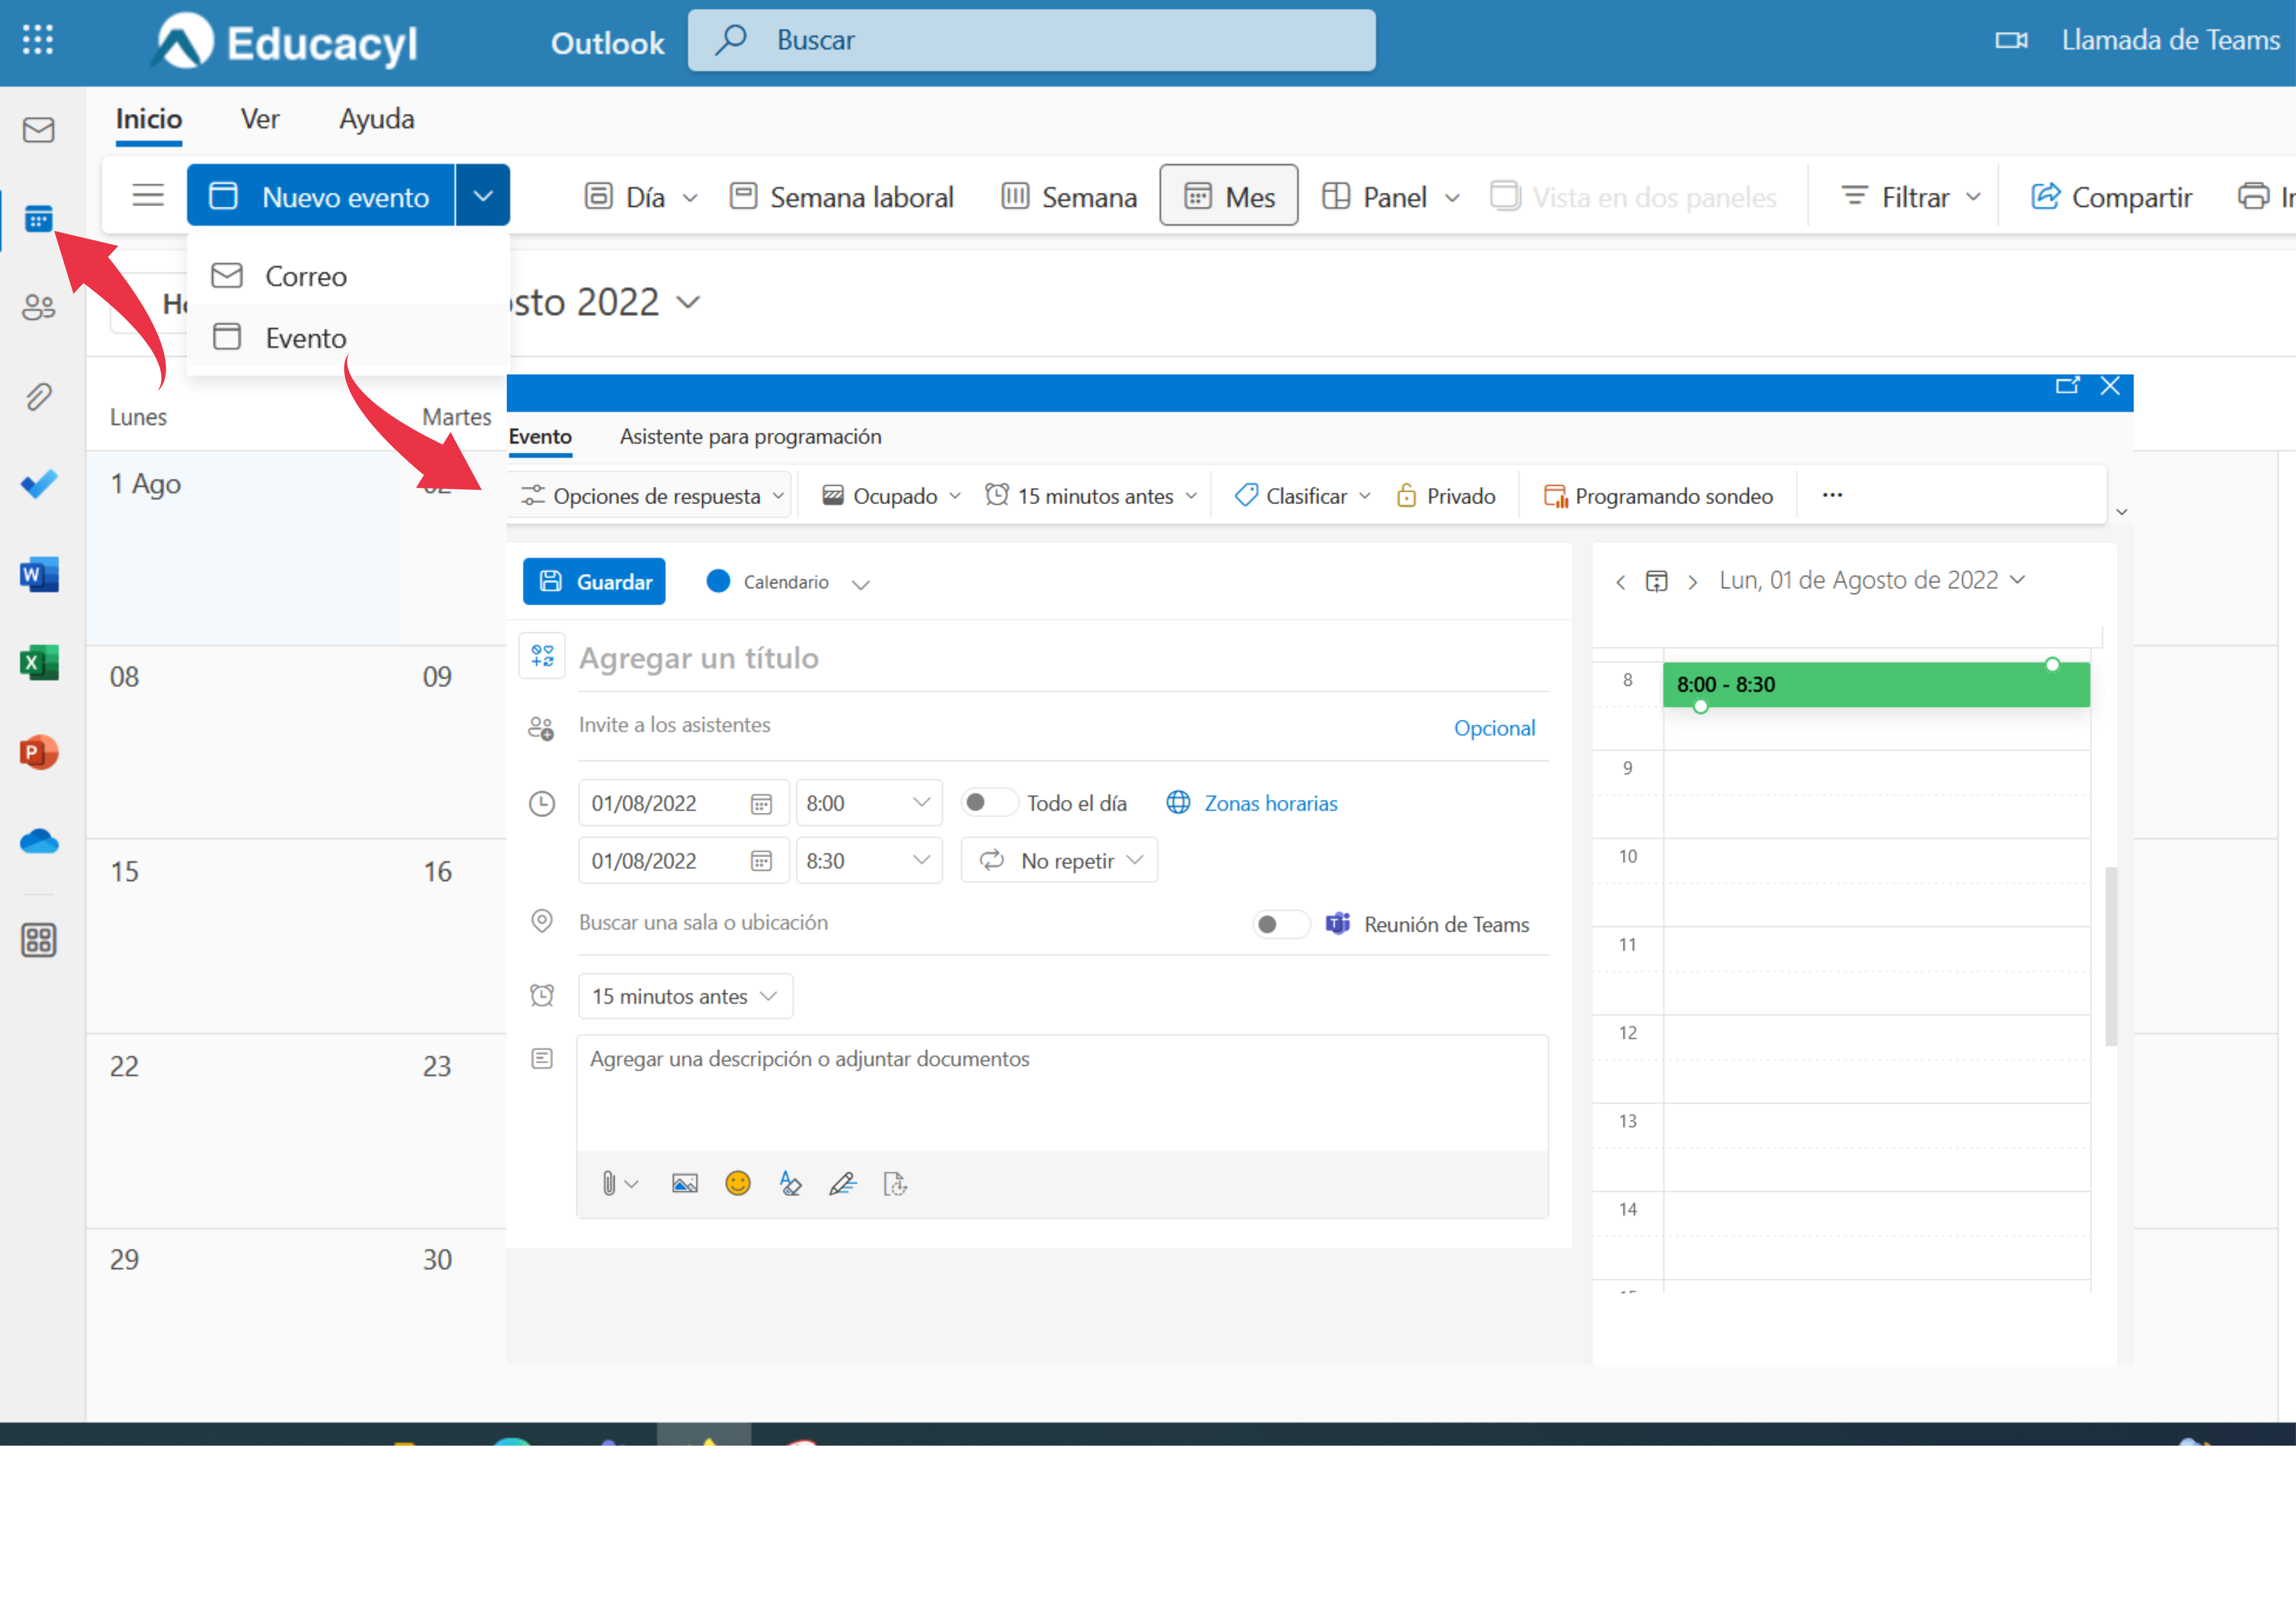Toggle text formatting options icon
Viewport: 2296px width, 1623px height.
790,1184
